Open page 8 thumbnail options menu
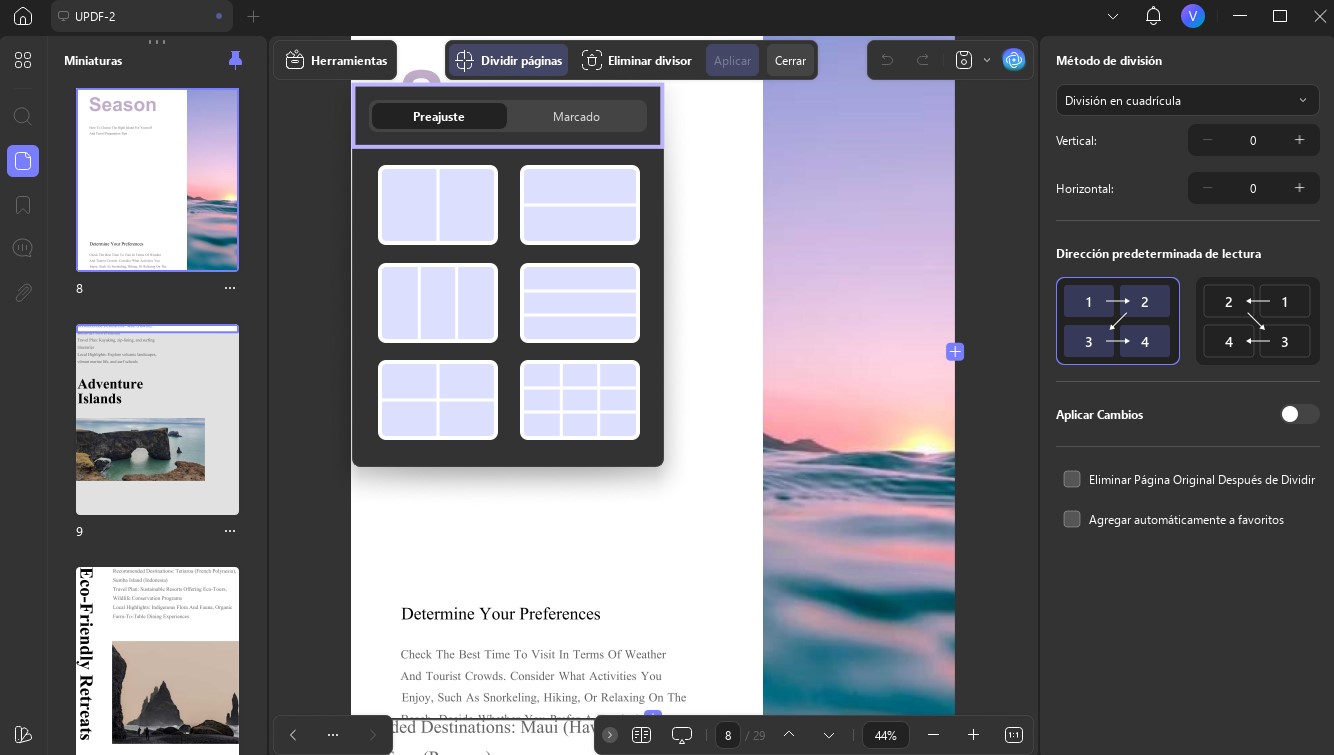 coord(230,288)
